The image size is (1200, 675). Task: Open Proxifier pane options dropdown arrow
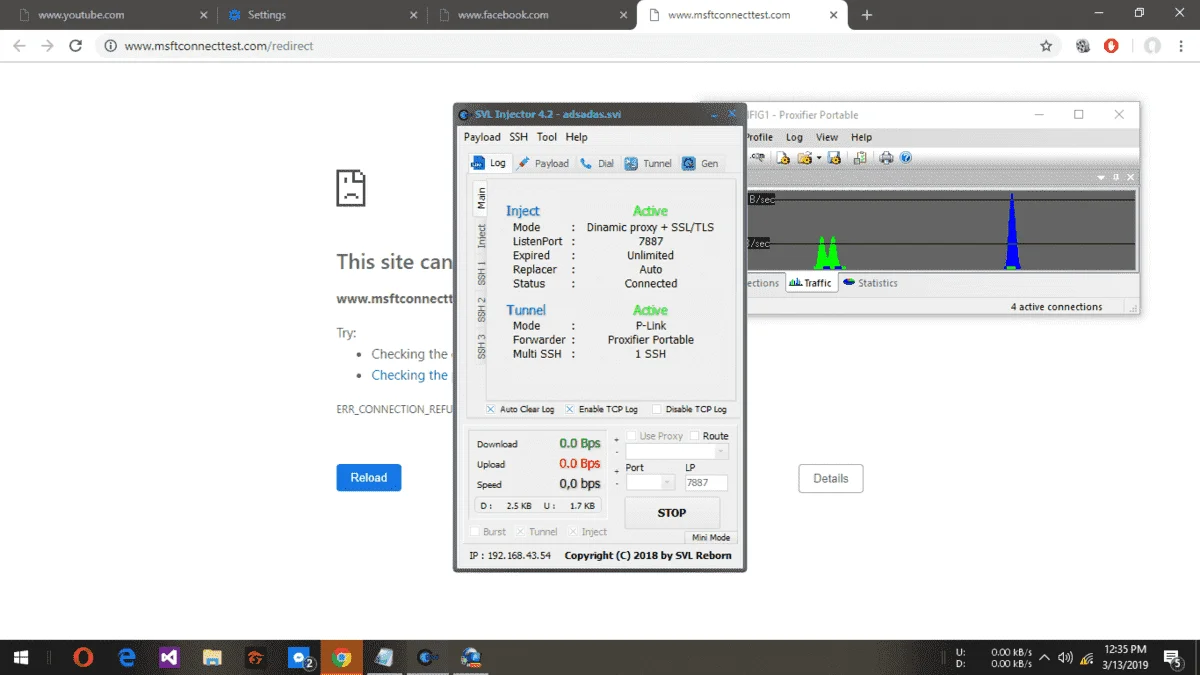(1101, 177)
